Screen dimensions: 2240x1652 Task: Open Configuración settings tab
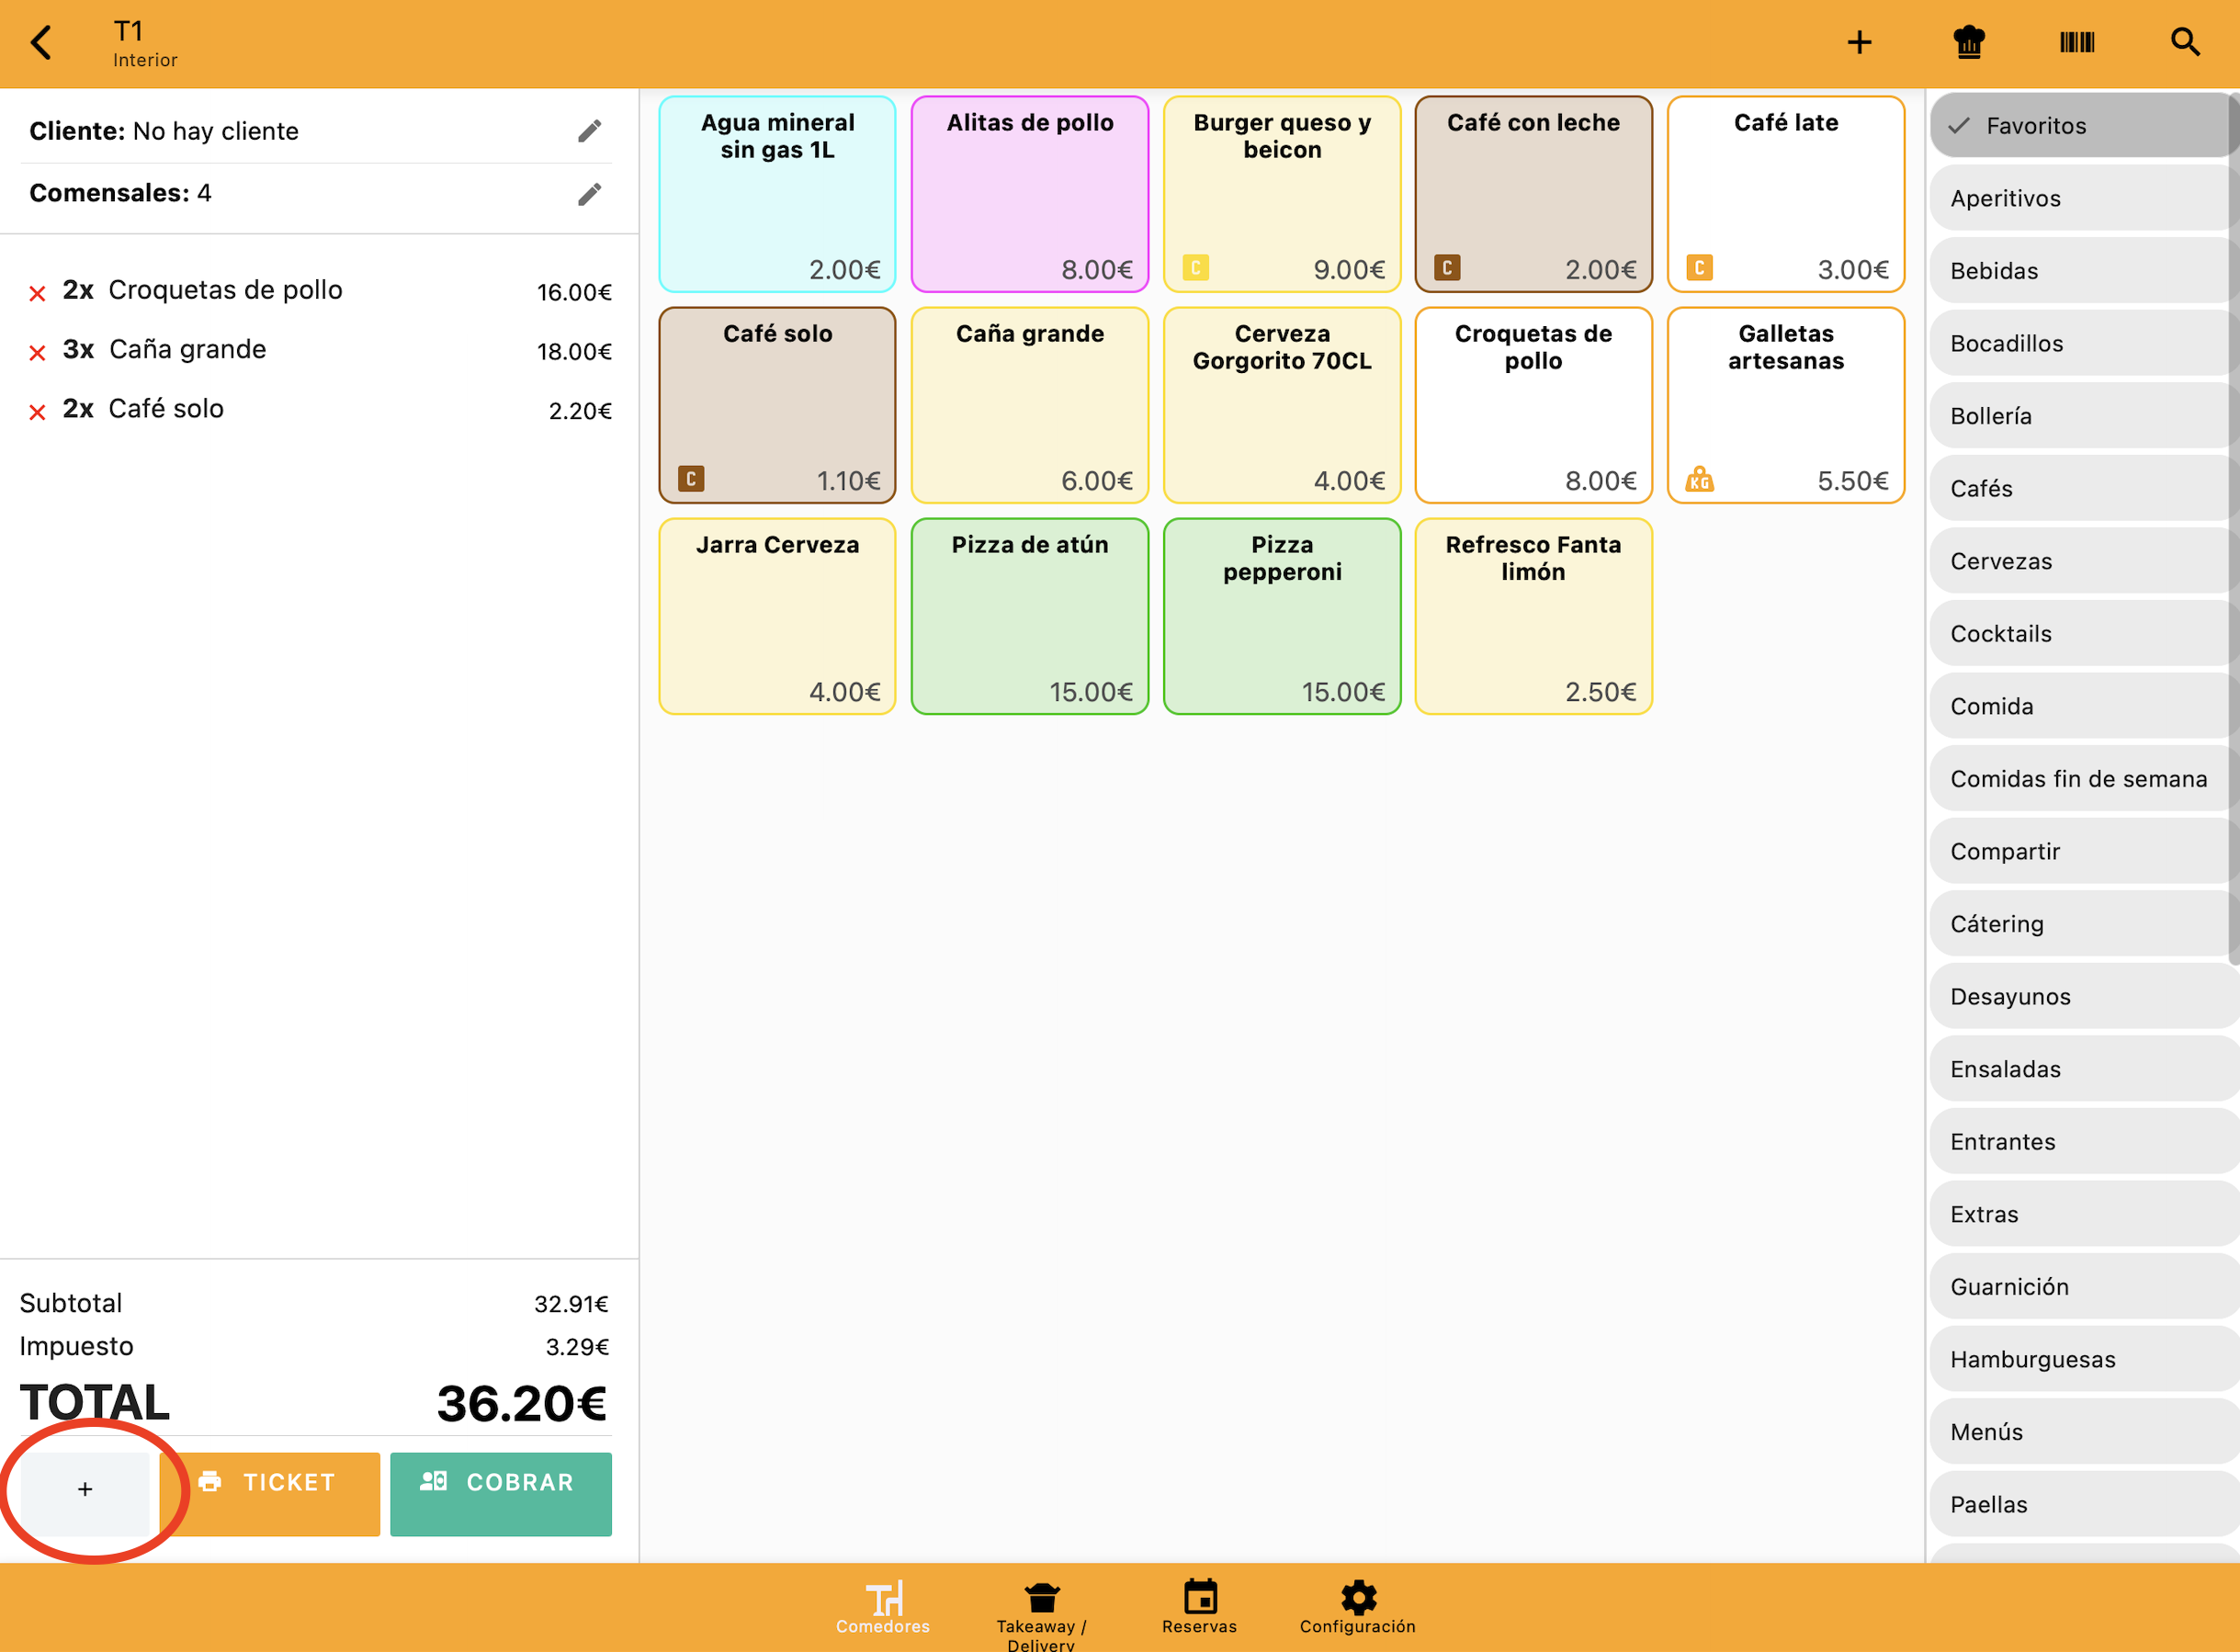(x=1357, y=1606)
